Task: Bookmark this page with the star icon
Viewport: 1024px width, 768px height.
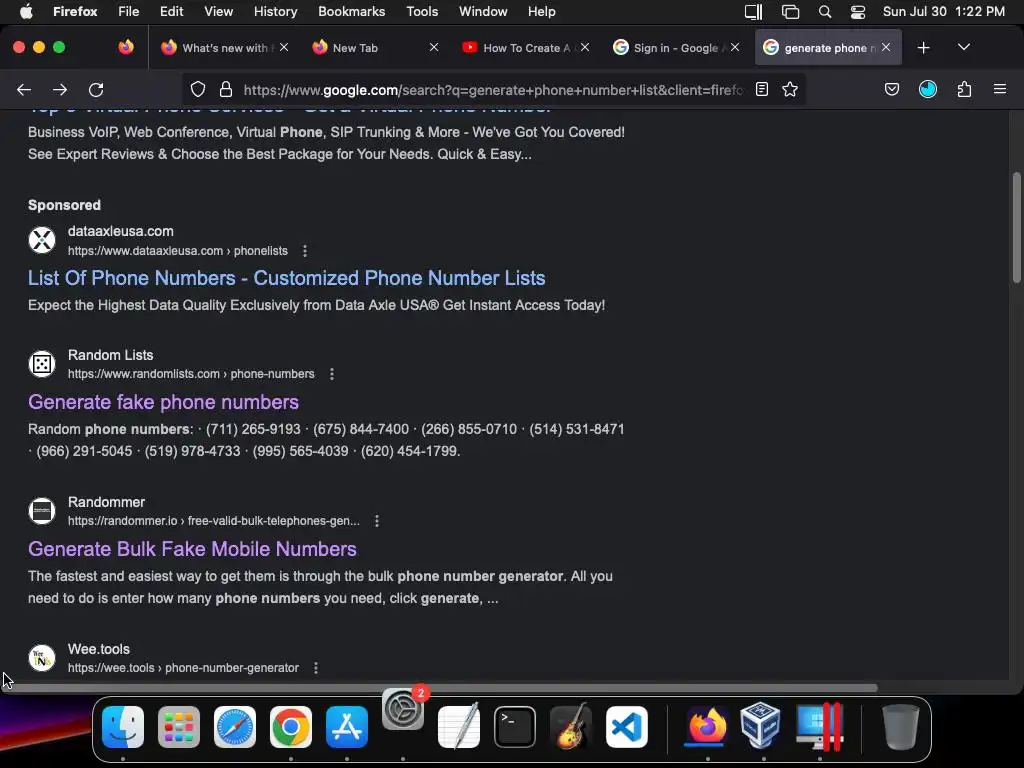Action: point(790,89)
